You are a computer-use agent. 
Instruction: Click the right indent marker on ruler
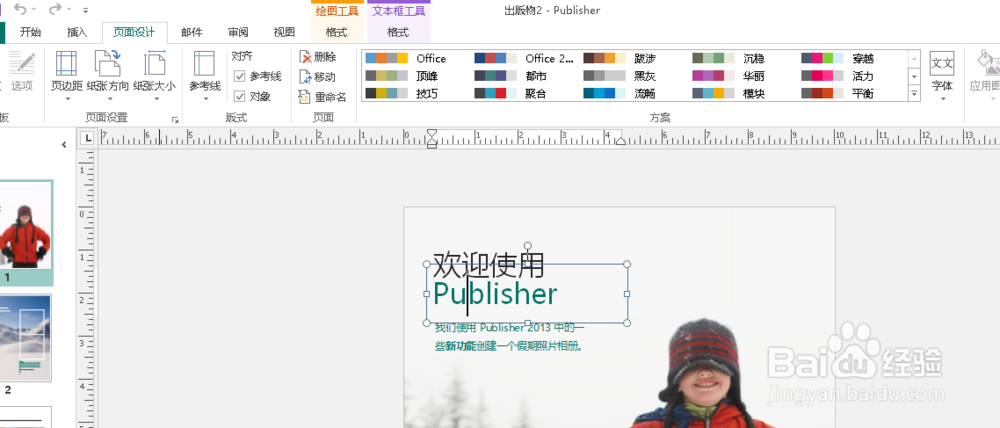(x=621, y=140)
